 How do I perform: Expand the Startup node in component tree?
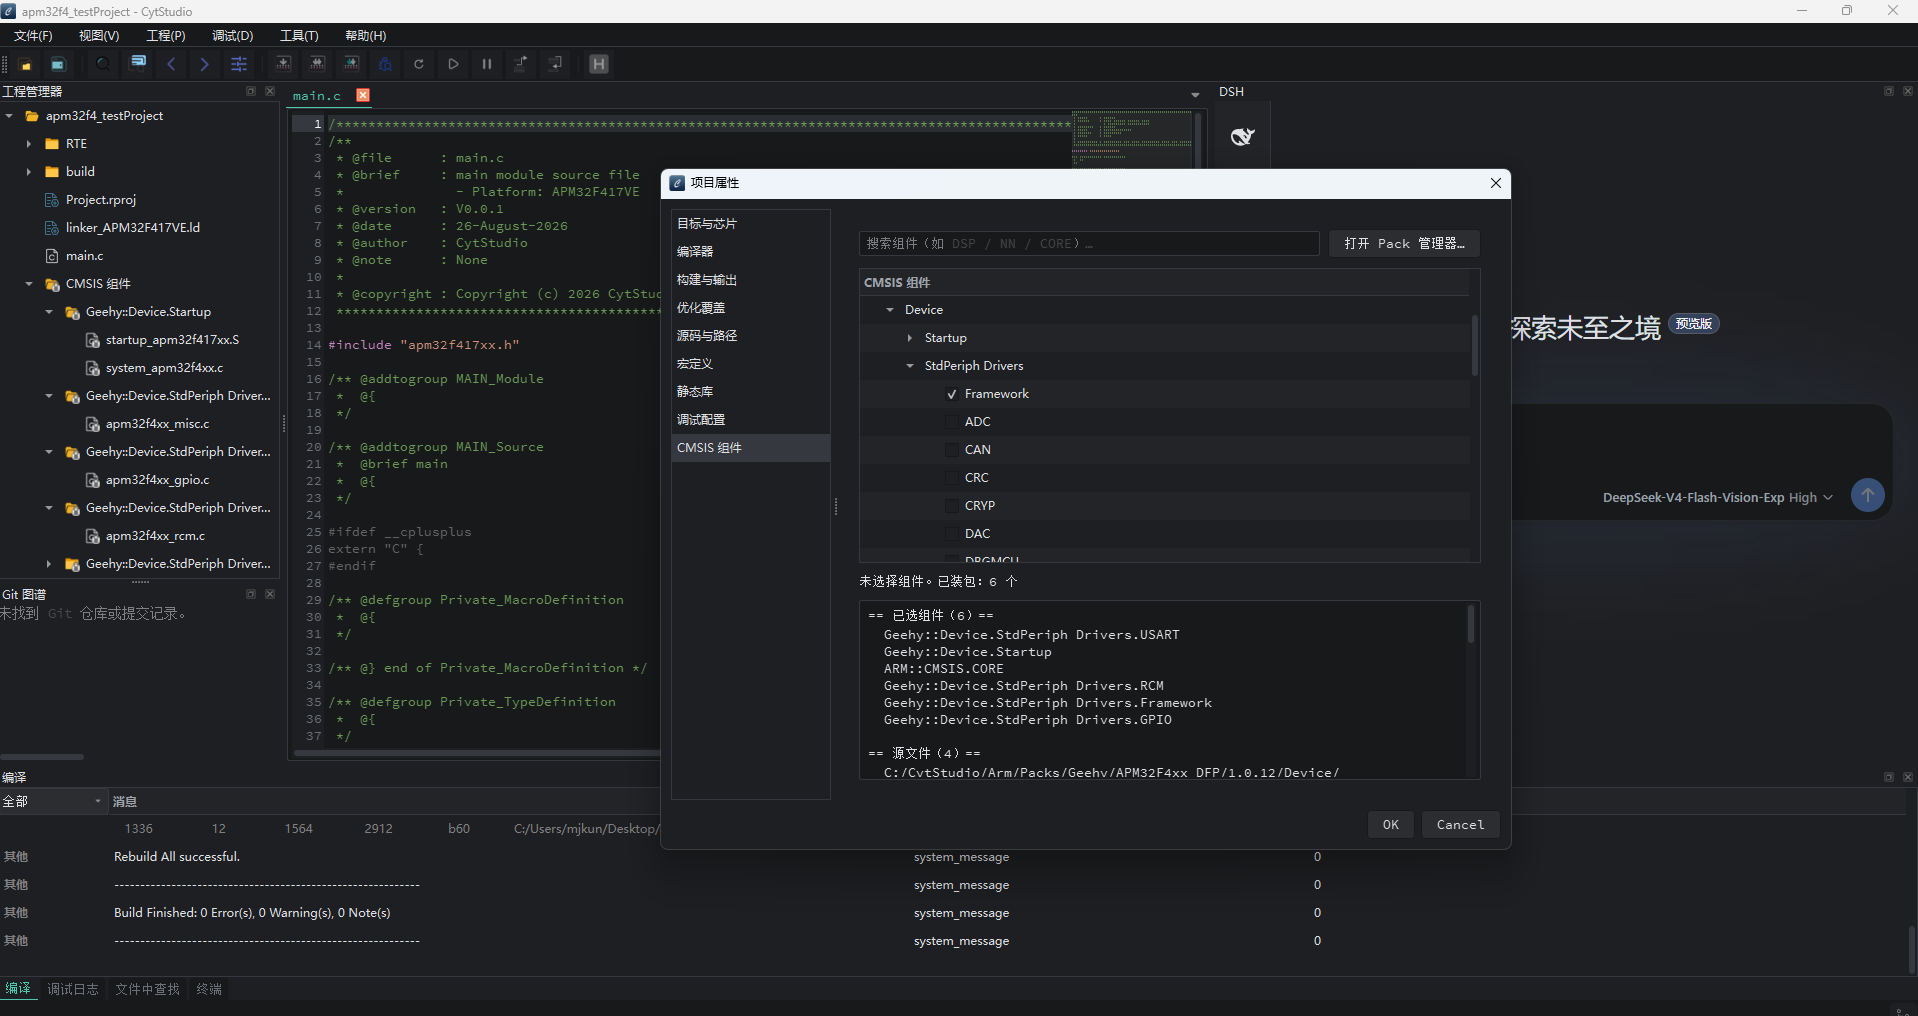tap(910, 338)
